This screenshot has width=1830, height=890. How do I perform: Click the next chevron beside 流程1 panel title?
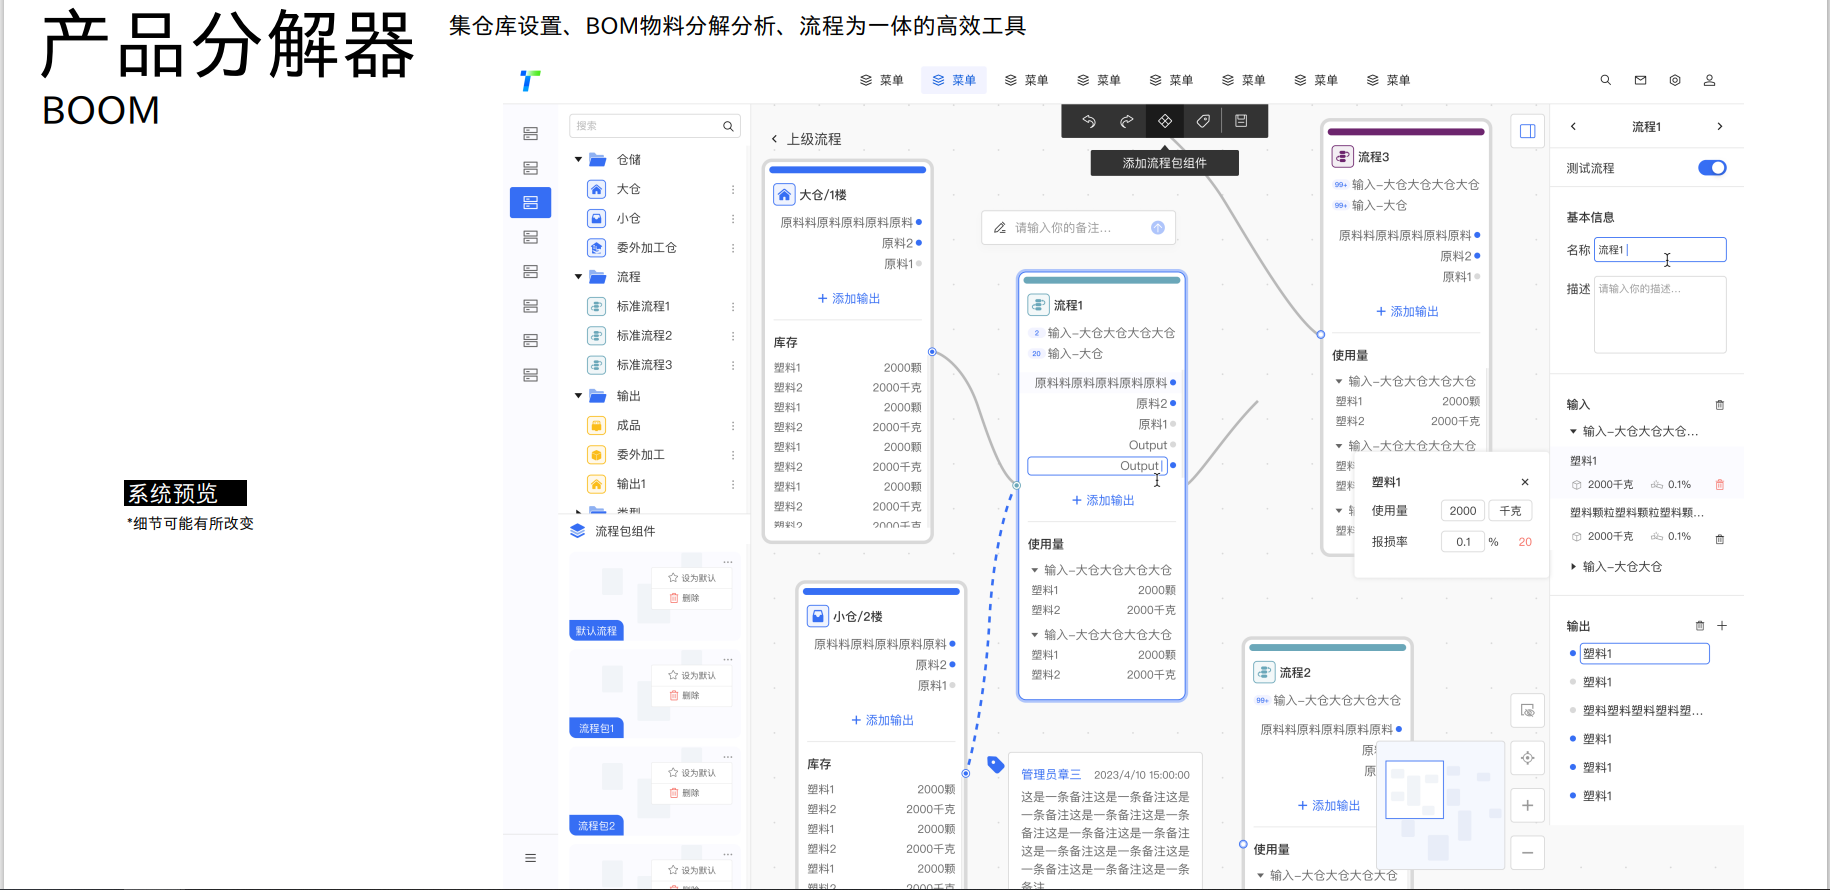(x=1720, y=127)
